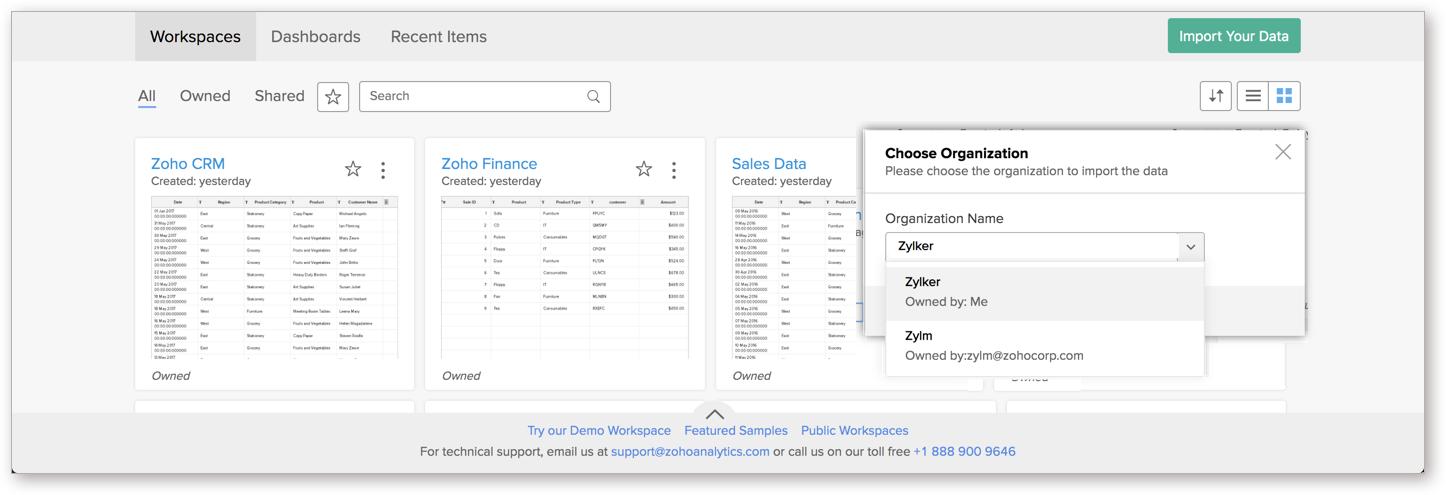The width and height of the screenshot is (1446, 495).
Task: Open the Zoho Finance workspace title
Action: (489, 163)
